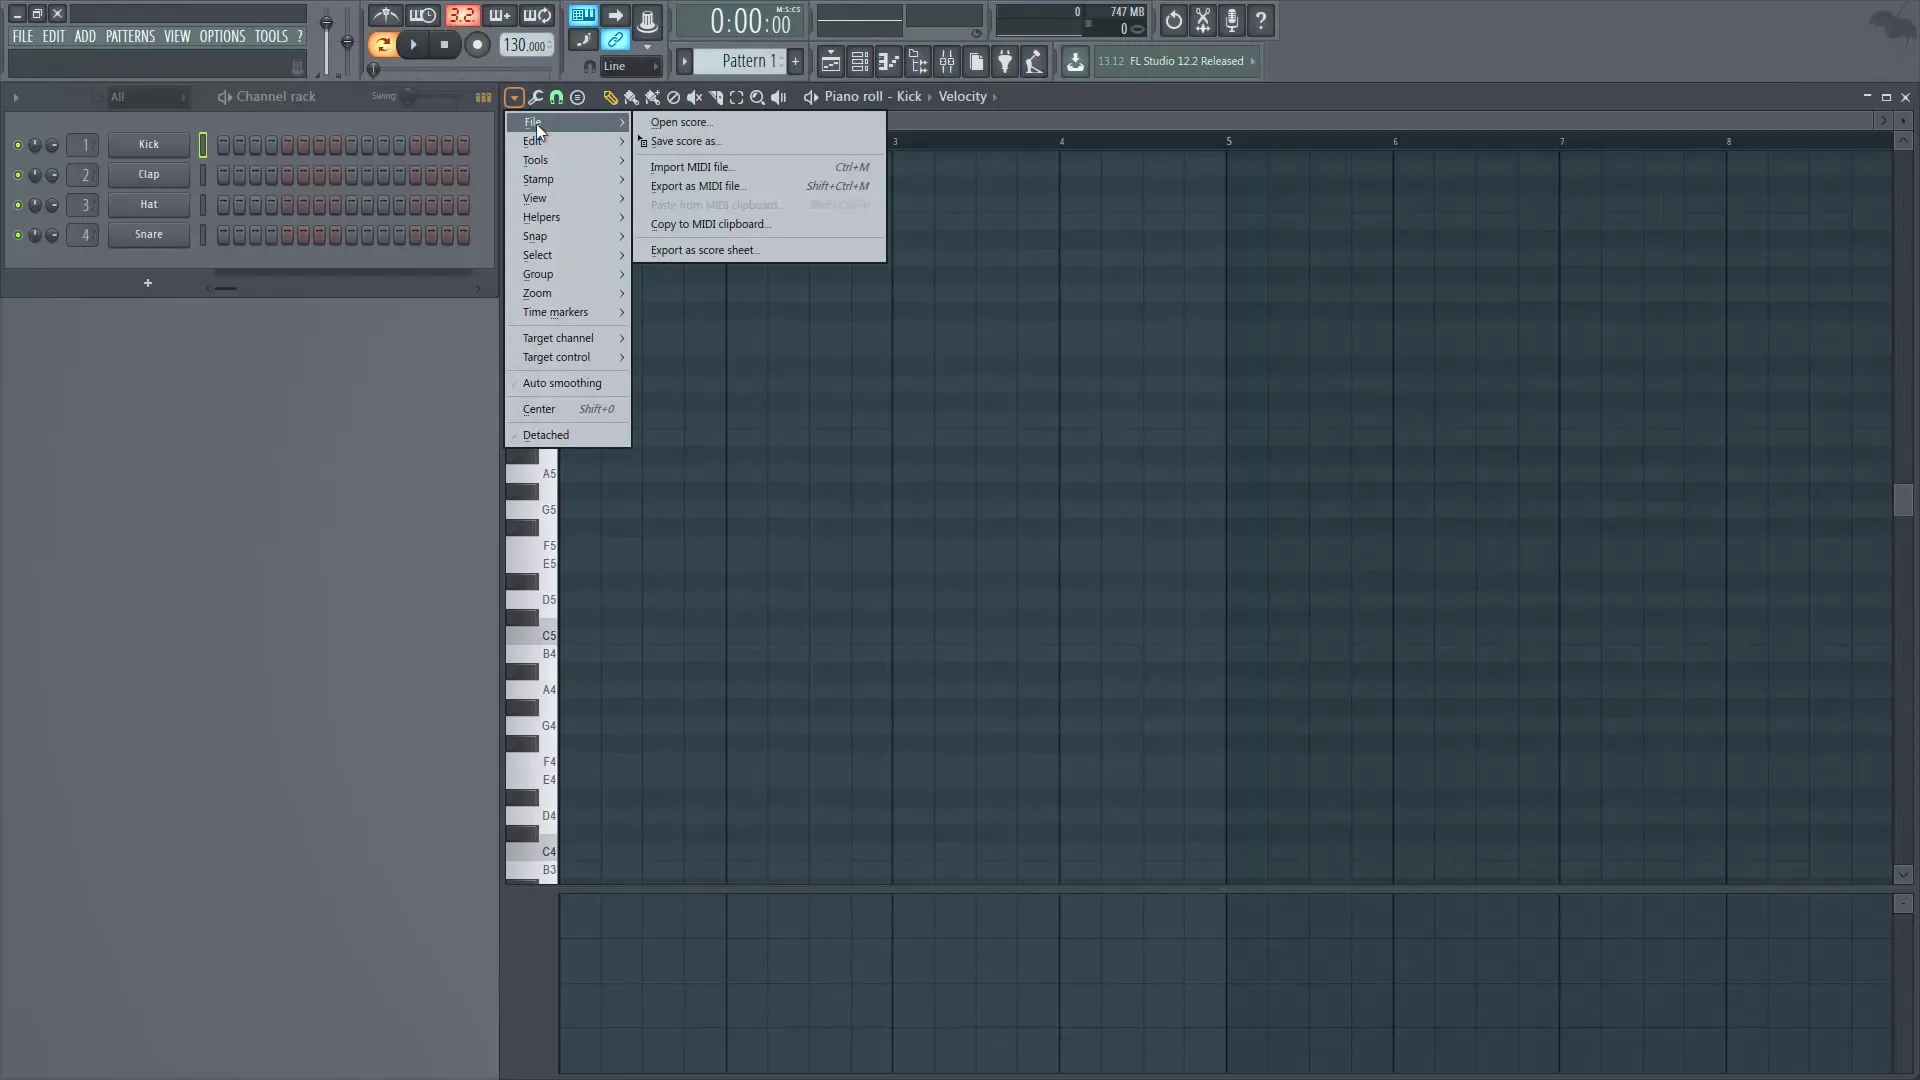The height and width of the screenshot is (1080, 1920).
Task: Open the Piano roll Tools (wrench) menu
Action: tap(536, 97)
